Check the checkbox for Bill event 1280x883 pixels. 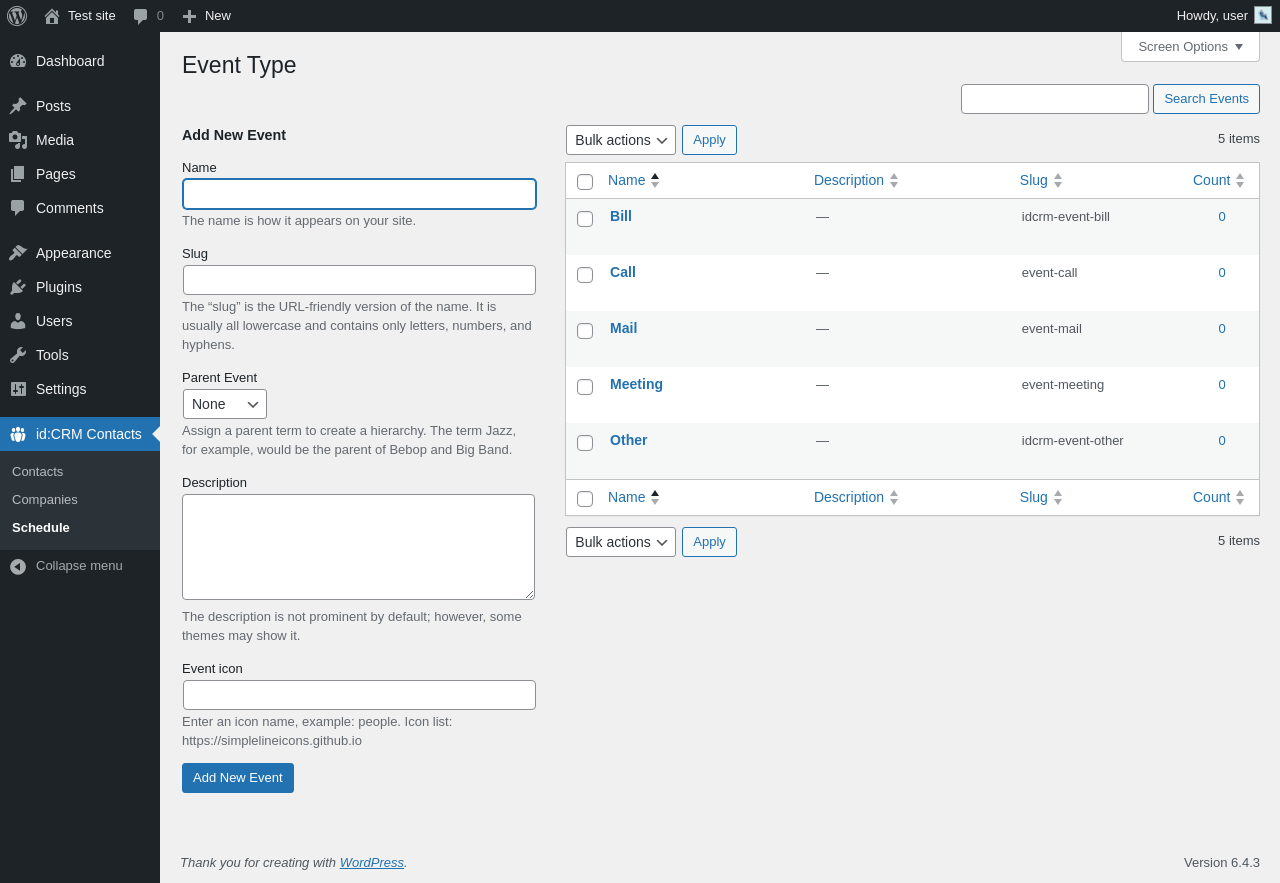point(585,219)
